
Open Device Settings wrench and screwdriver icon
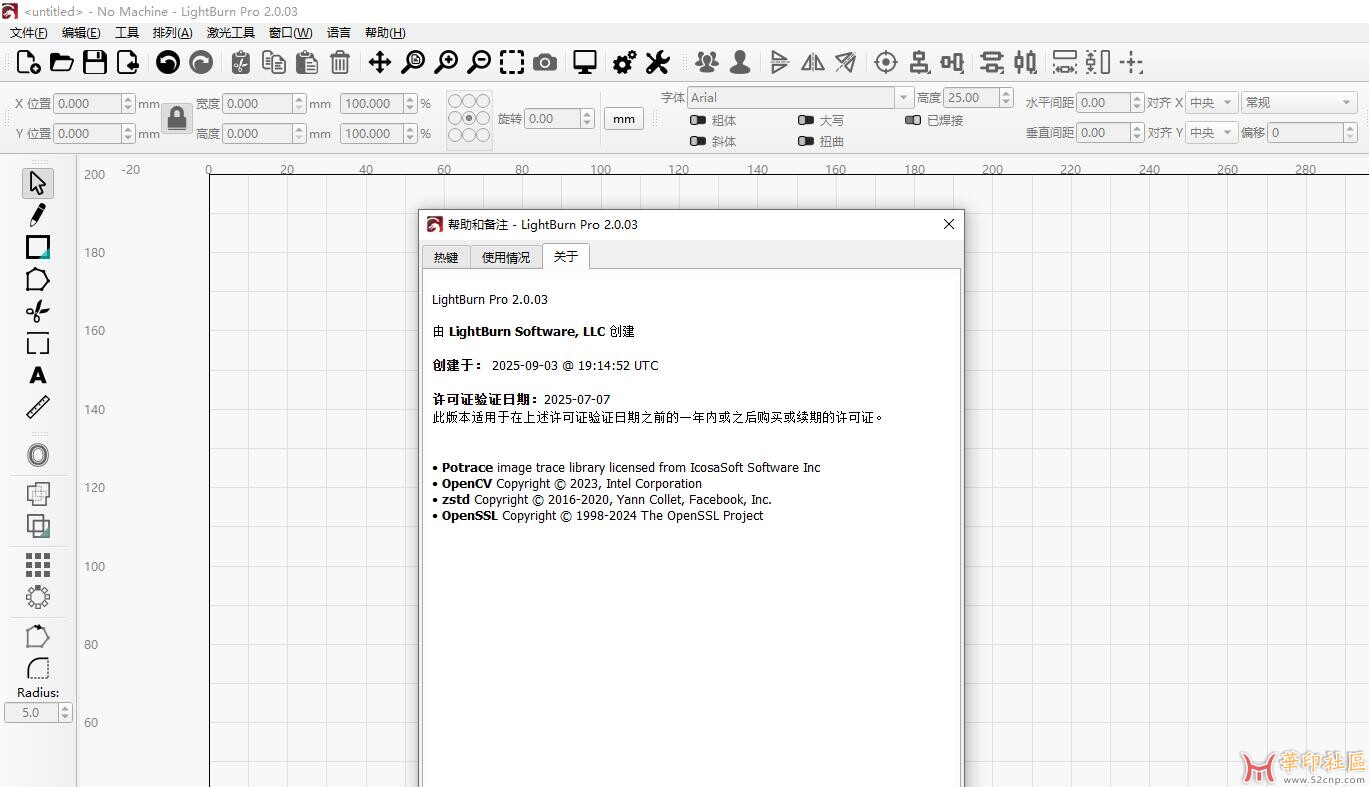click(x=657, y=63)
